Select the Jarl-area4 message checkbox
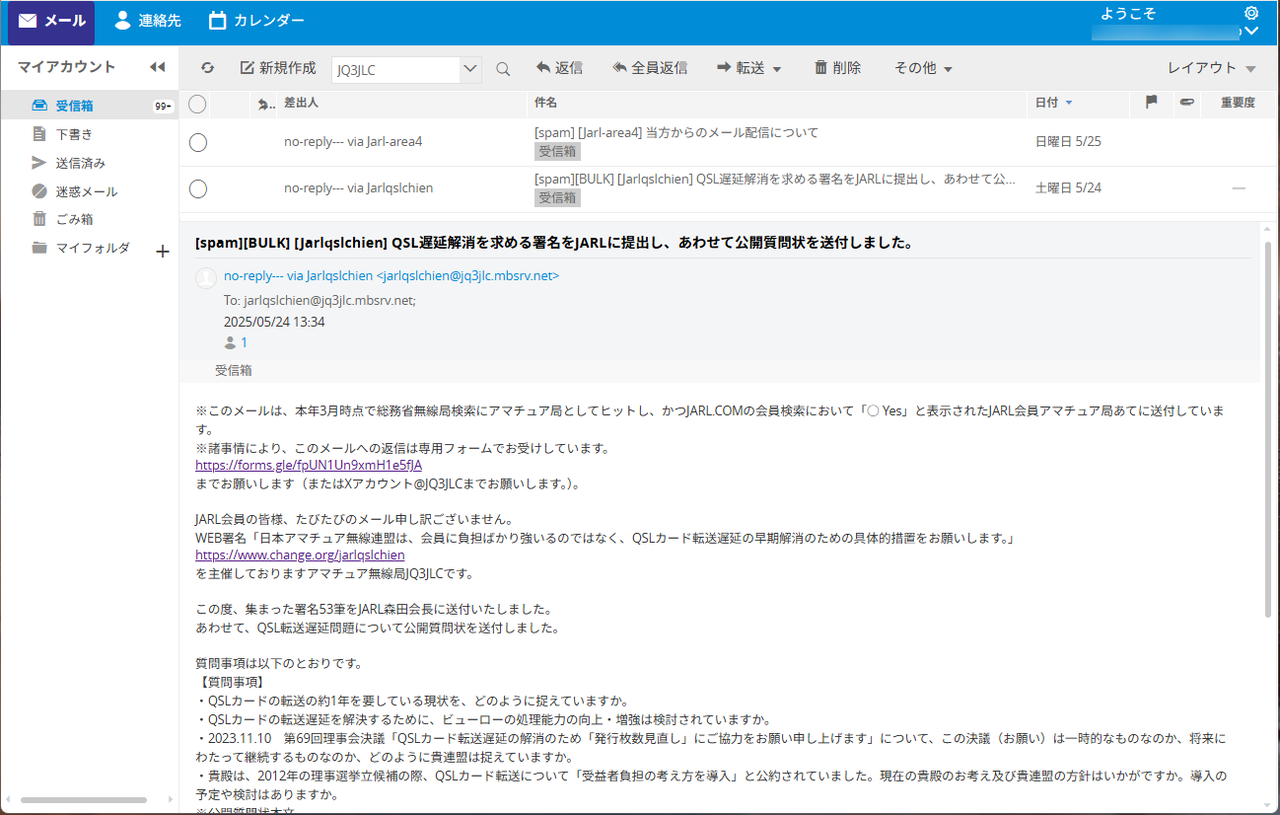This screenshot has height=815, width=1280. [198, 142]
